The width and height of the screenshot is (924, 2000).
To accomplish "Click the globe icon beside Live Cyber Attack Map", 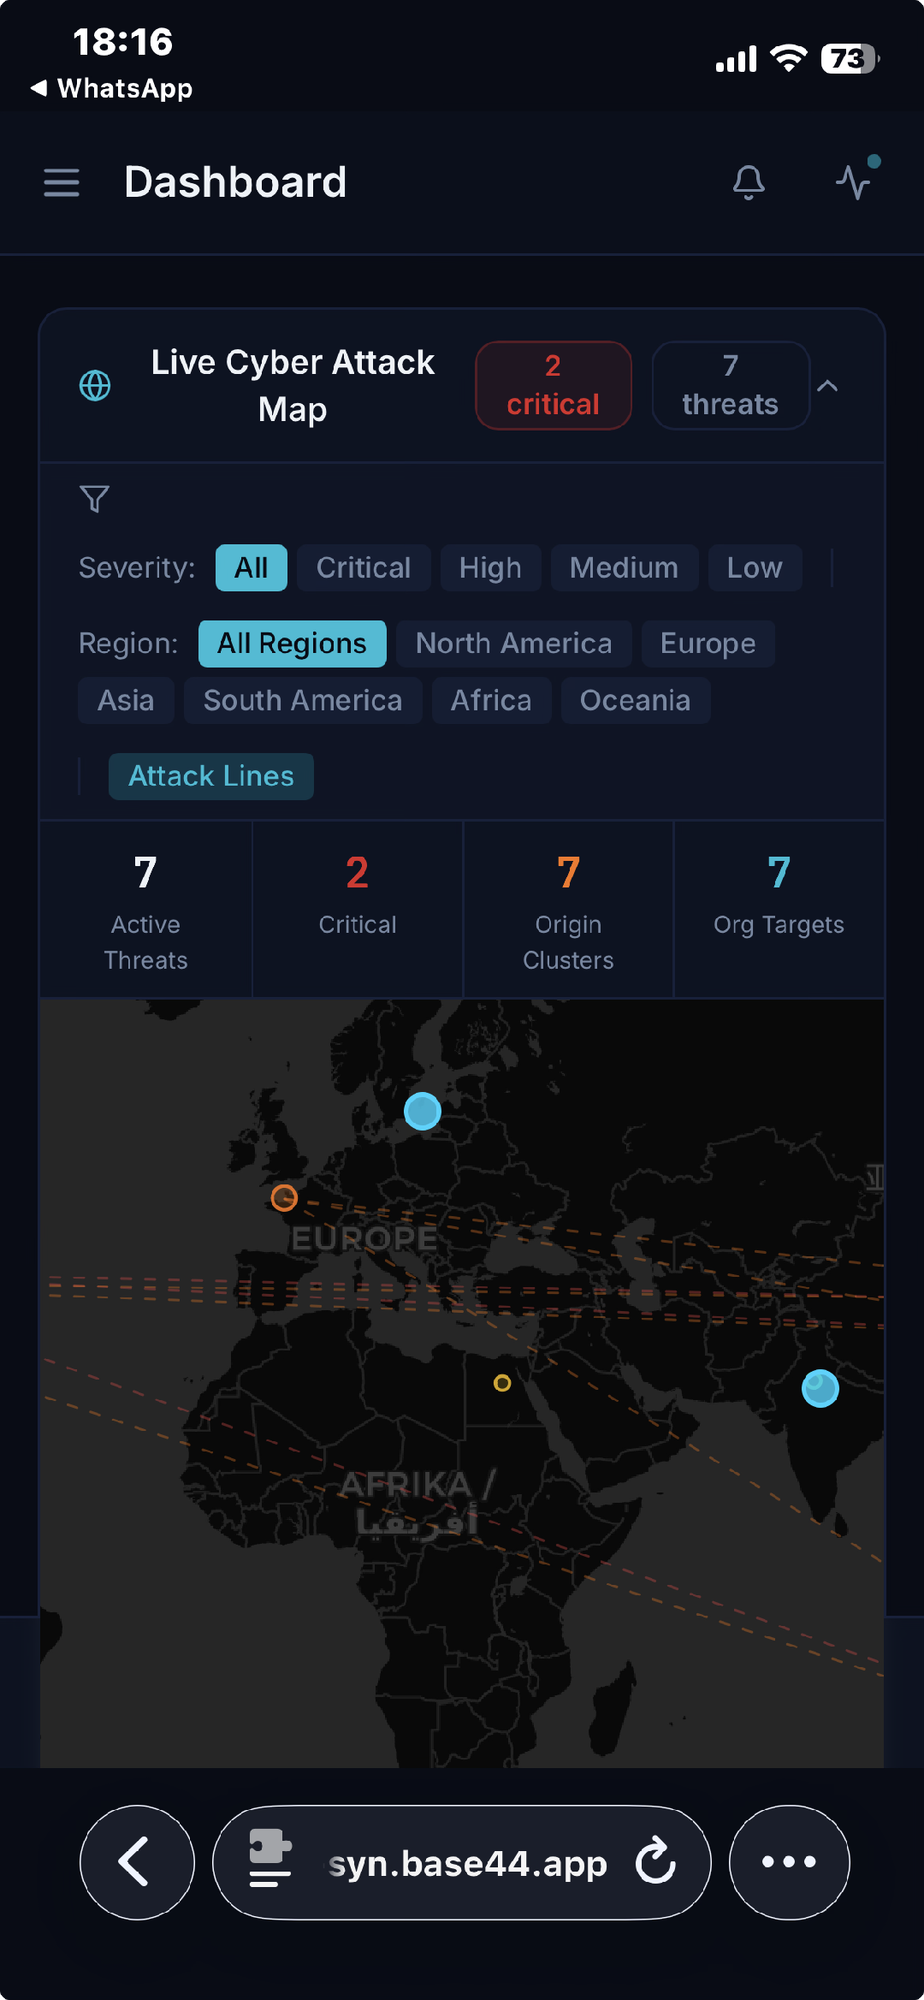I will point(95,385).
